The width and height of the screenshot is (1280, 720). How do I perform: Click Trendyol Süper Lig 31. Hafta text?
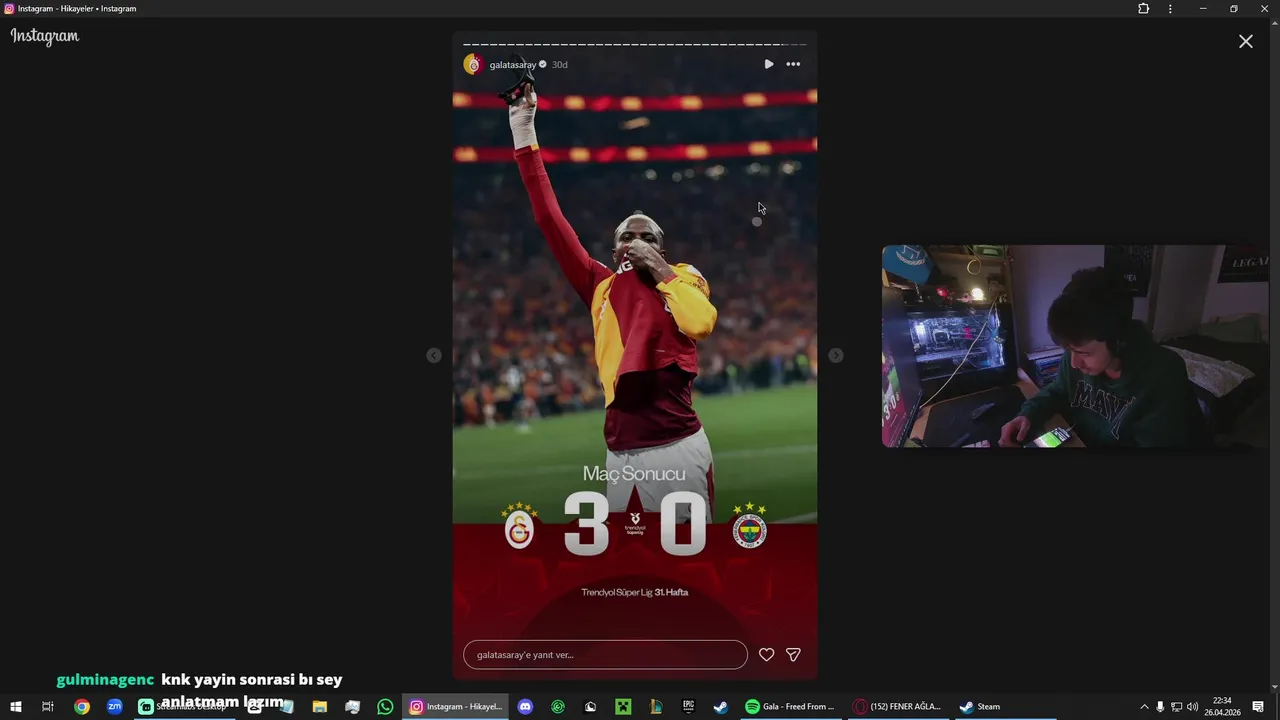pos(634,592)
